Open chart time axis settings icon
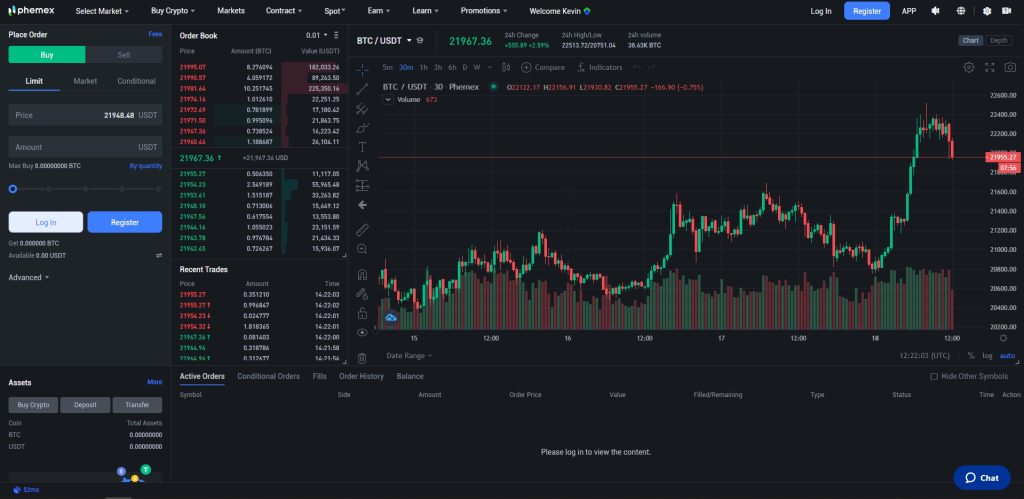The width and height of the screenshot is (1024, 499). click(x=1003, y=338)
